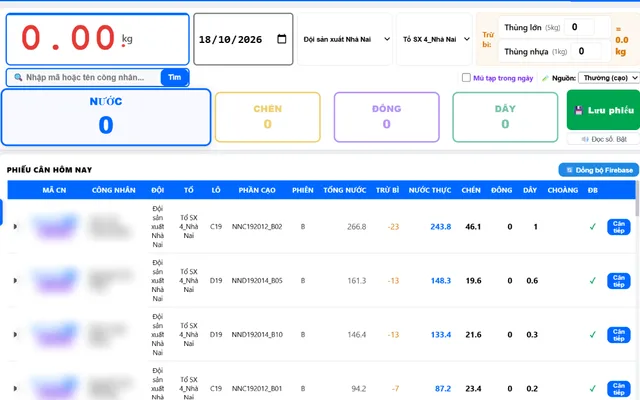Image resolution: width=640 pixels, height=400 pixels.
Task: Click the total water value 266.8
Action: 356,227
